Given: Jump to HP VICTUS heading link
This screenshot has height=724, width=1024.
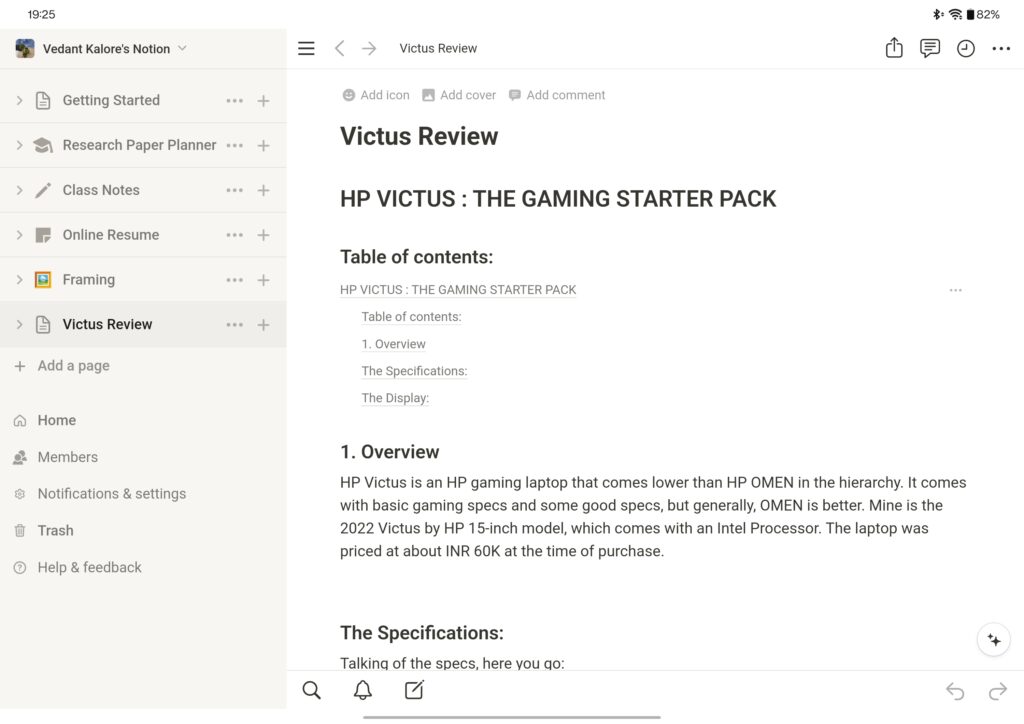Looking at the screenshot, I should [x=458, y=290].
